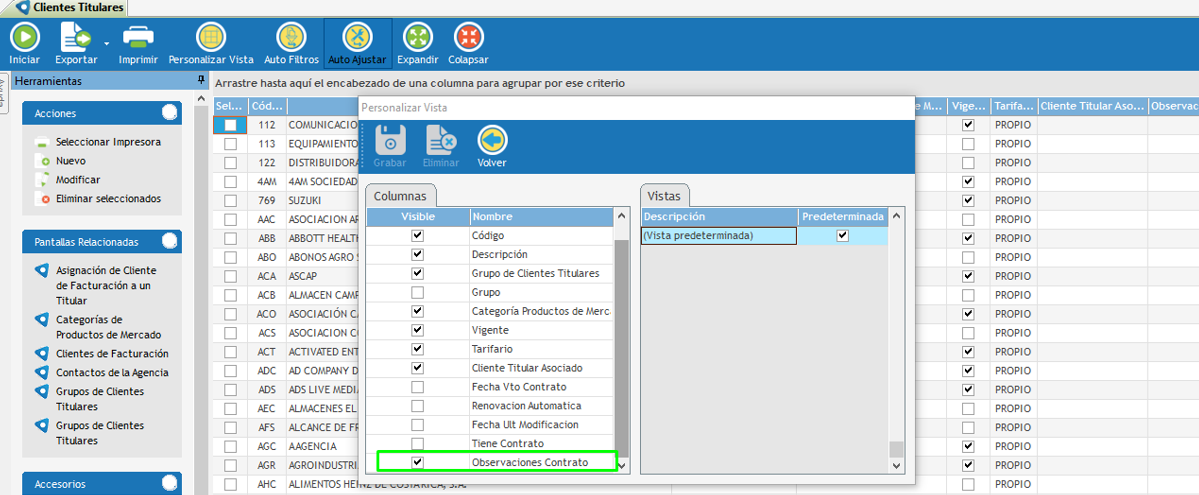Open the Exportar toolbar icon
This screenshot has width=1199, height=495.
click(x=75, y=38)
